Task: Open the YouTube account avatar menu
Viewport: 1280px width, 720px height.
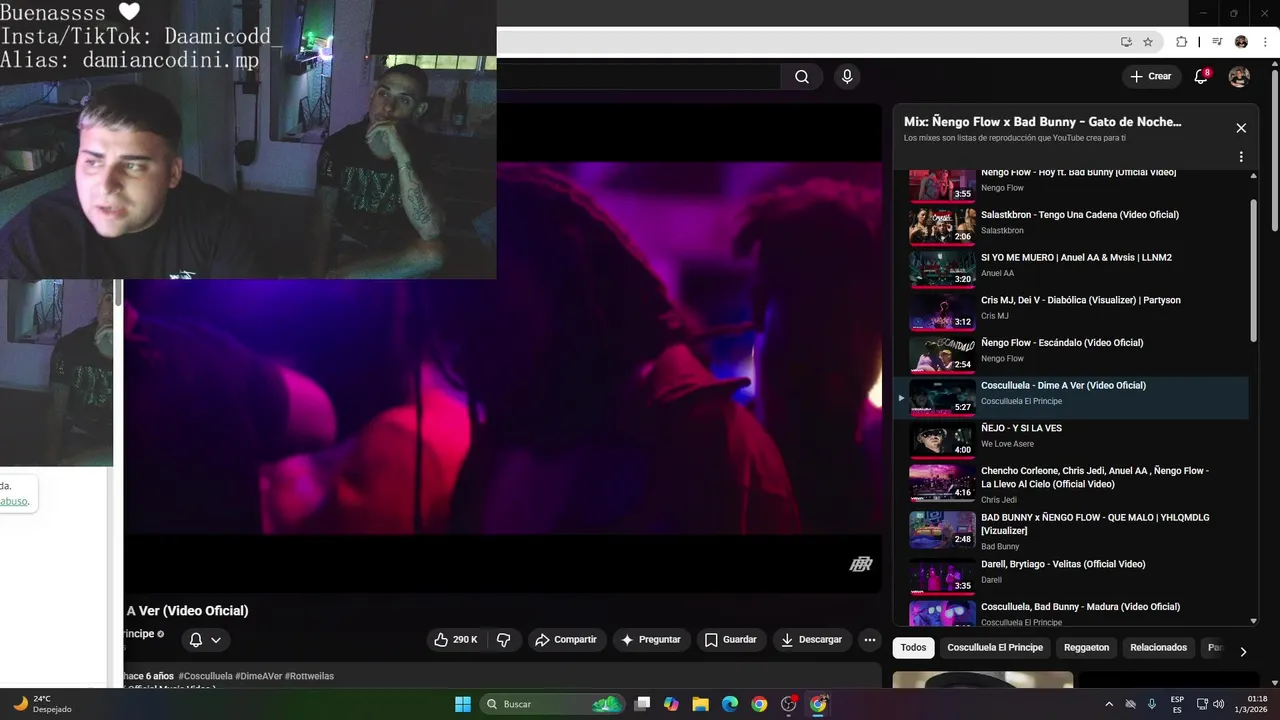Action: [x=1239, y=77]
